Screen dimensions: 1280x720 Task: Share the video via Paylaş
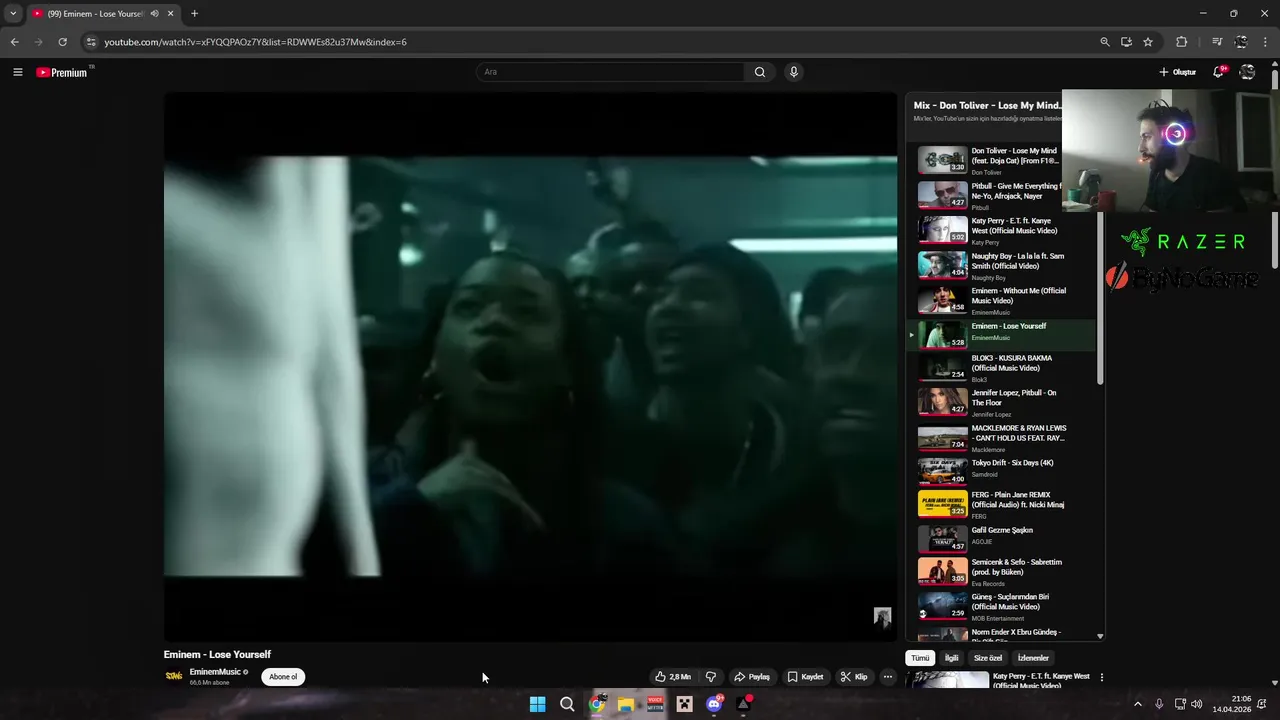752,677
